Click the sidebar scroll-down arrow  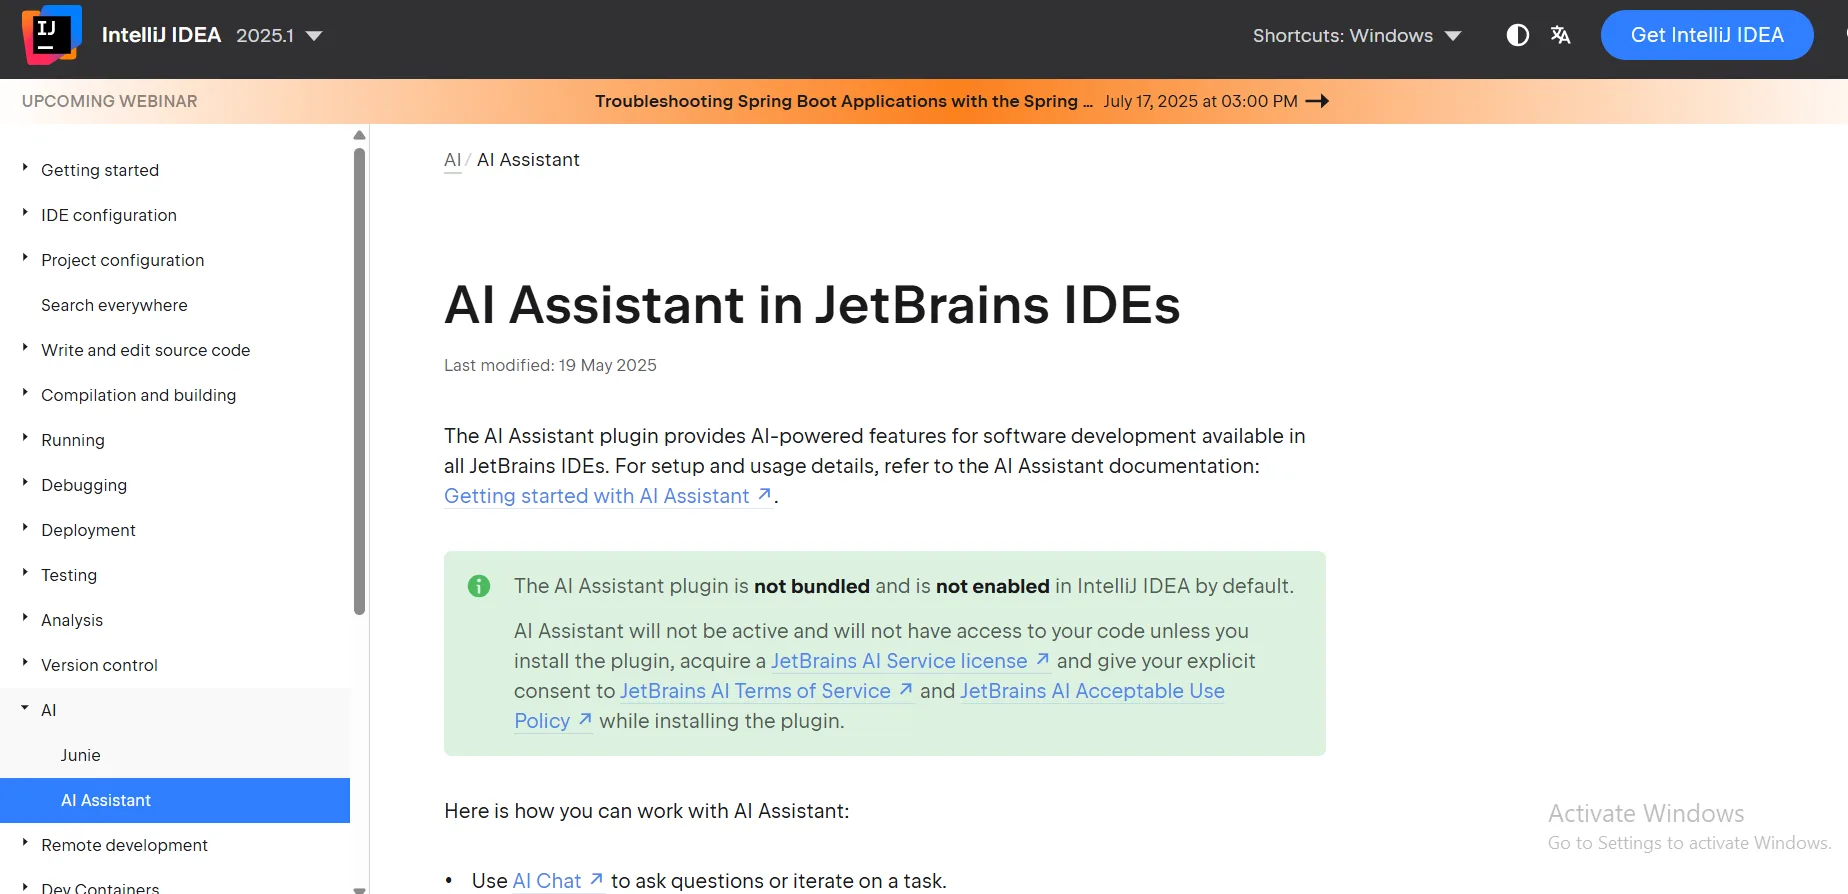(360, 889)
